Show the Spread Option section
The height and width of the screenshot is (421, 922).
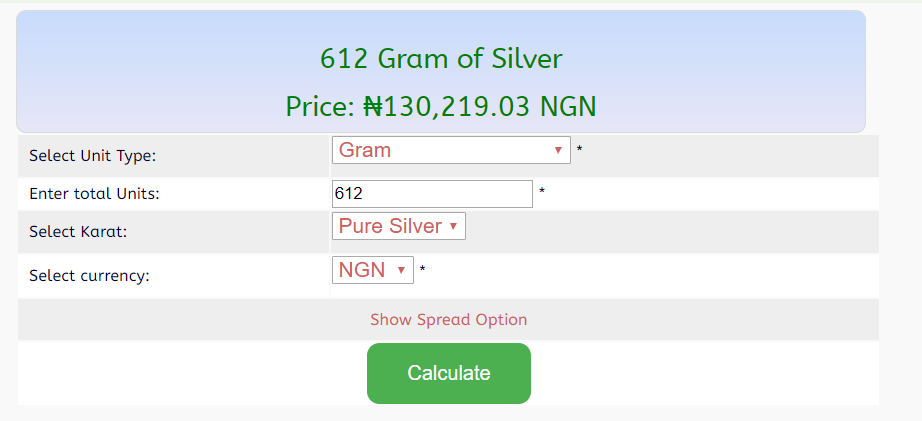coord(448,320)
